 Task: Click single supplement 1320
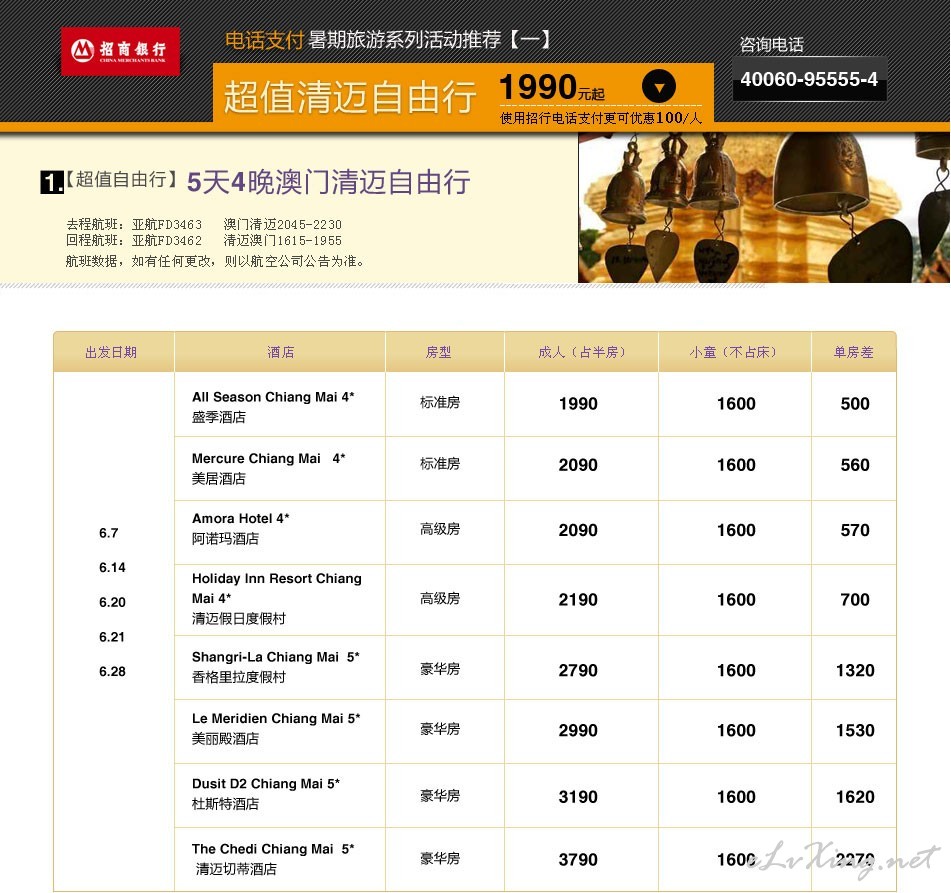[855, 670]
